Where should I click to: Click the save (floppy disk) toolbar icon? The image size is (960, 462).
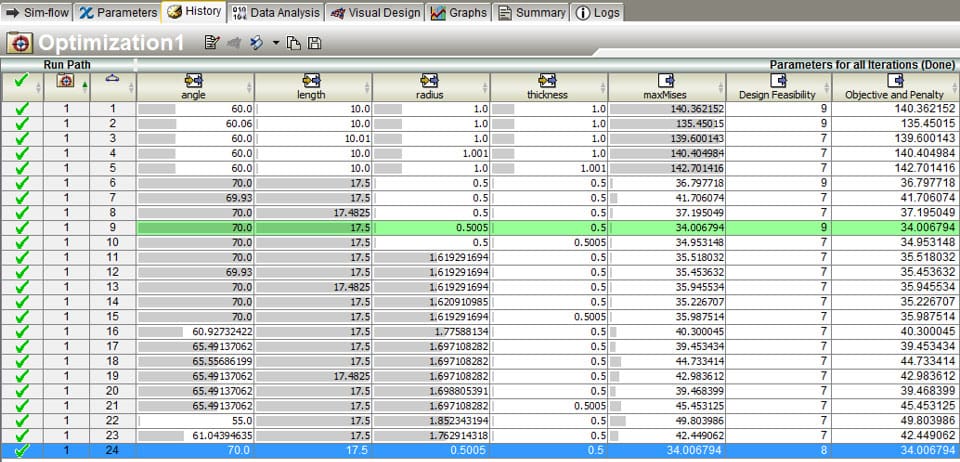[x=314, y=43]
